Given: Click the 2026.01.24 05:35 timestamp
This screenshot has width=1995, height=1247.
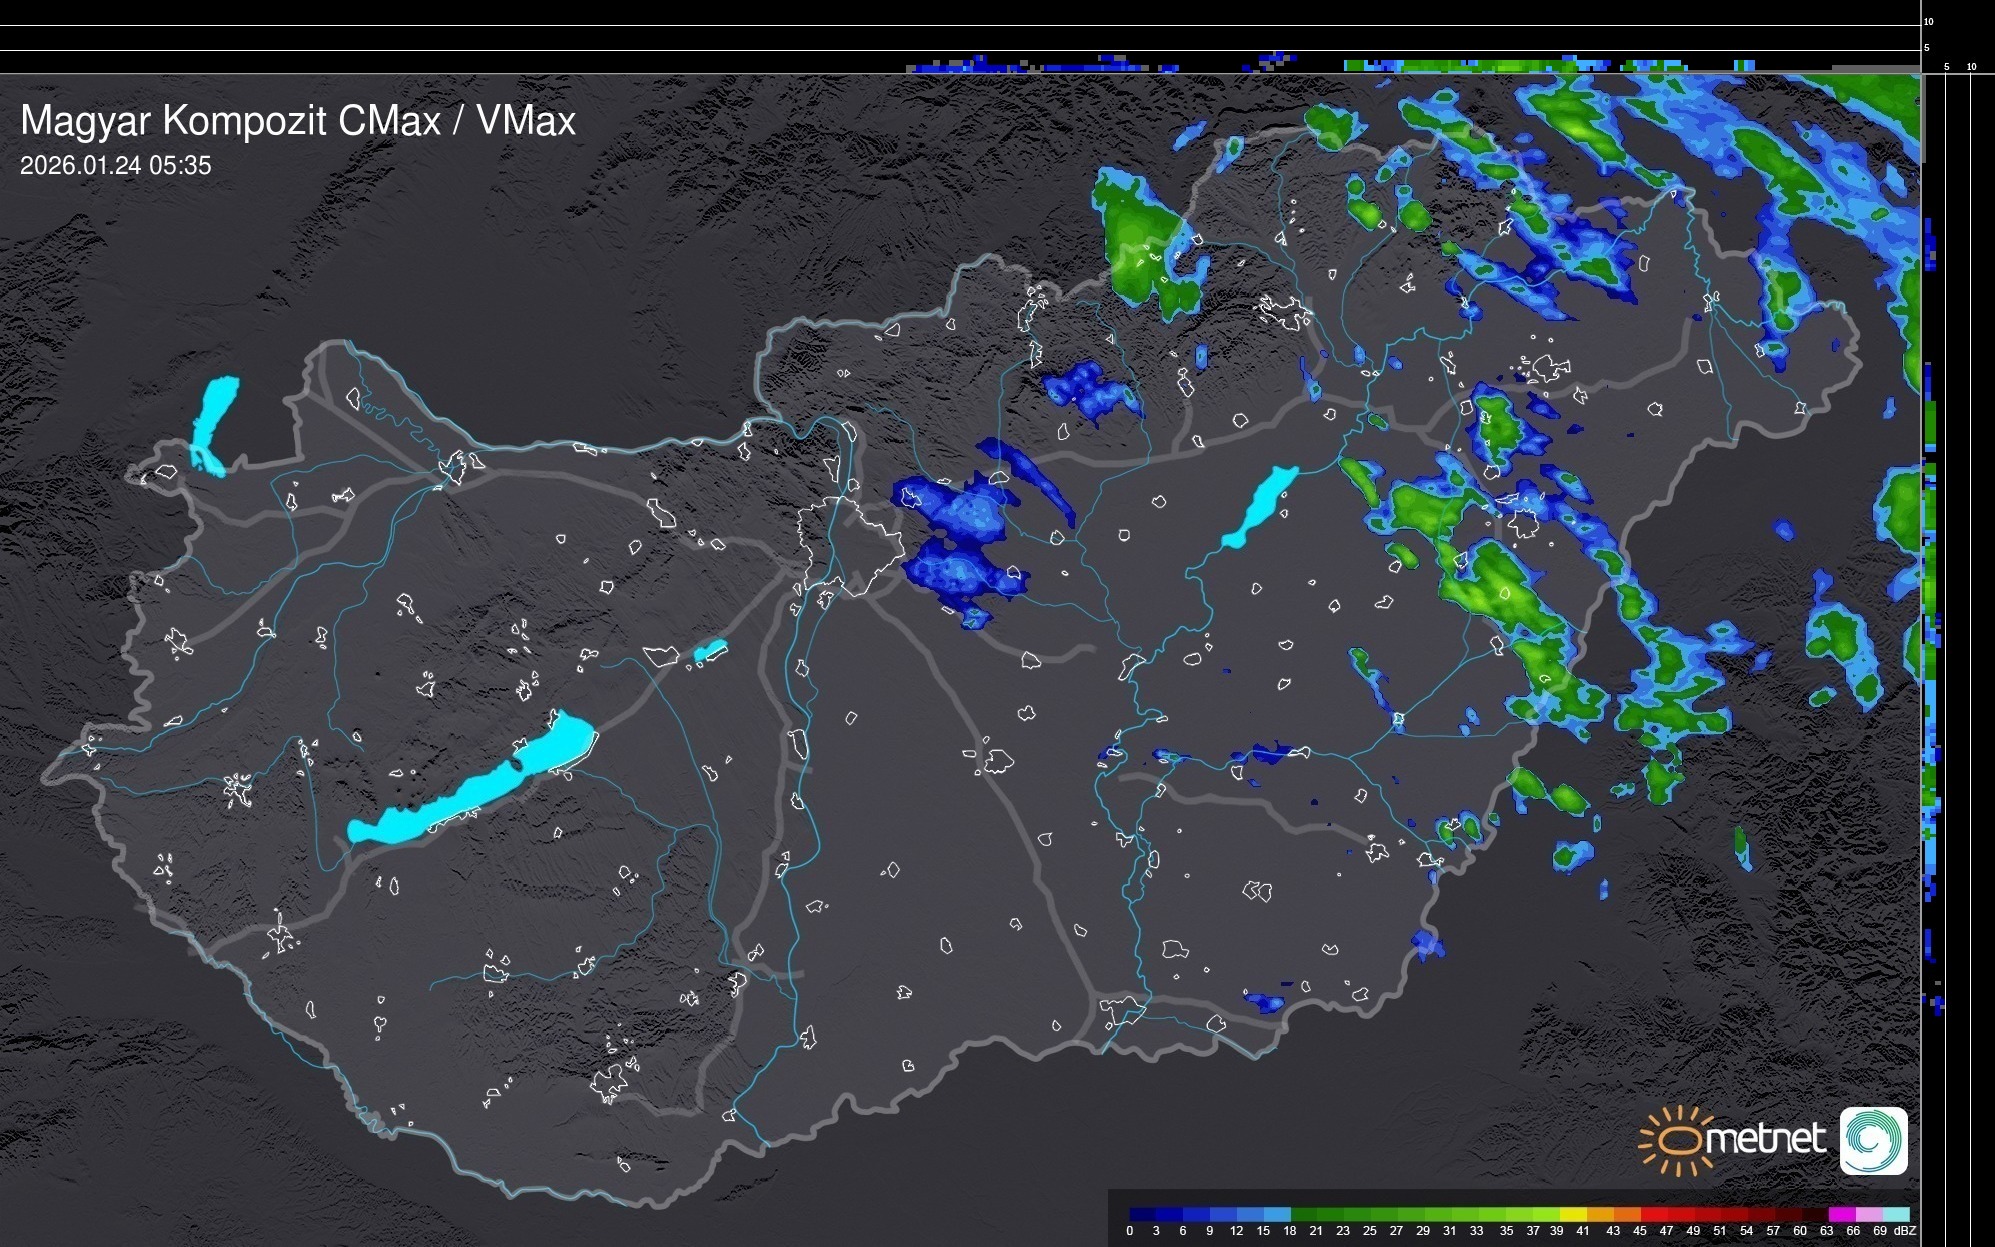Looking at the screenshot, I should pyautogui.click(x=116, y=166).
